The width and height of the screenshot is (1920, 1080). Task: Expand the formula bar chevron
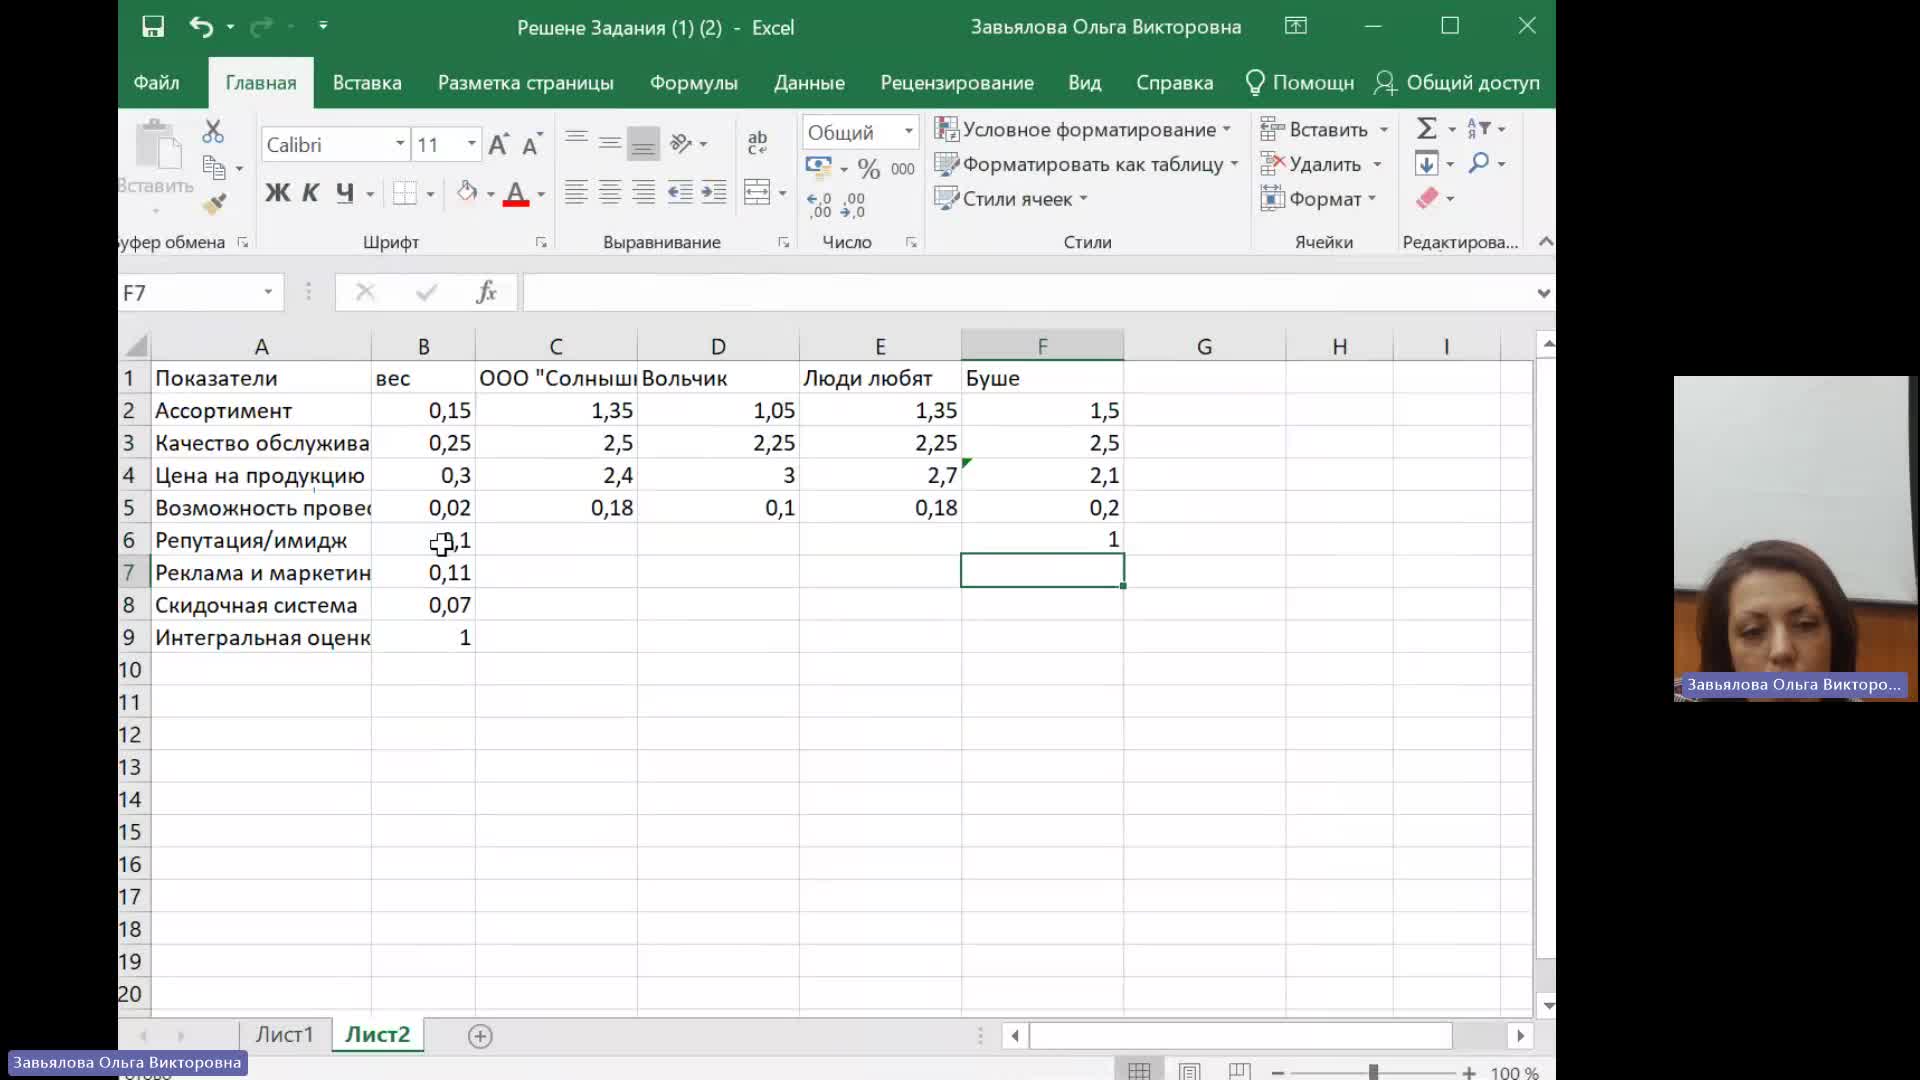pos(1543,293)
